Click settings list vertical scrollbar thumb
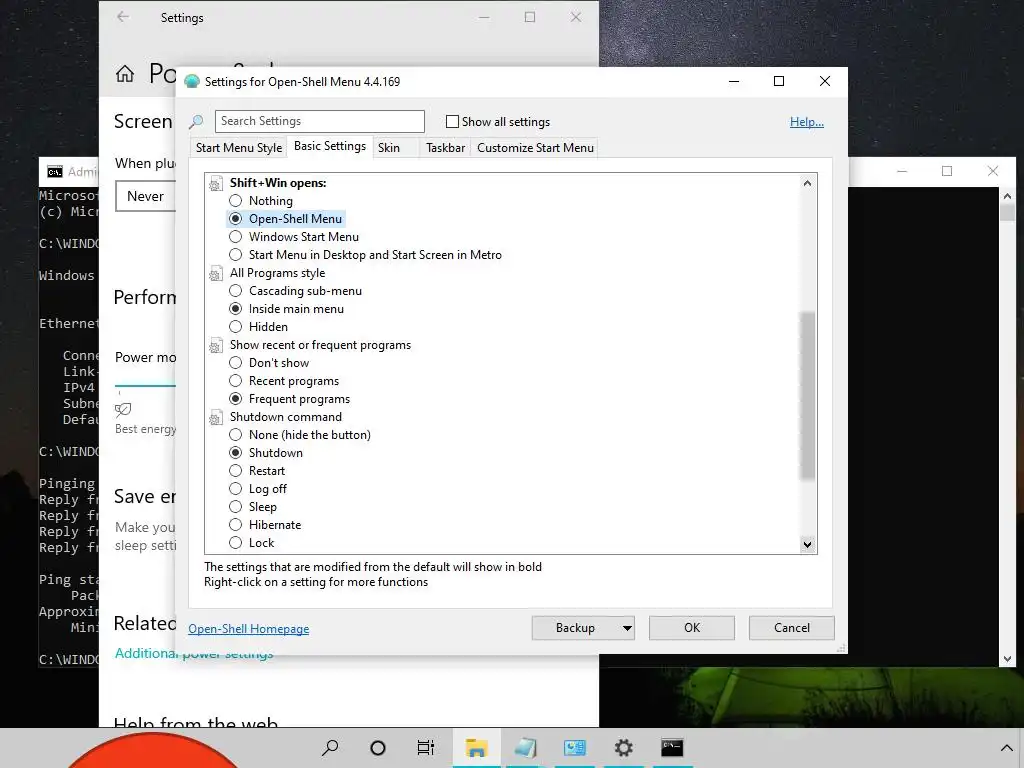Image resolution: width=1024 pixels, height=768 pixels. tap(808, 396)
